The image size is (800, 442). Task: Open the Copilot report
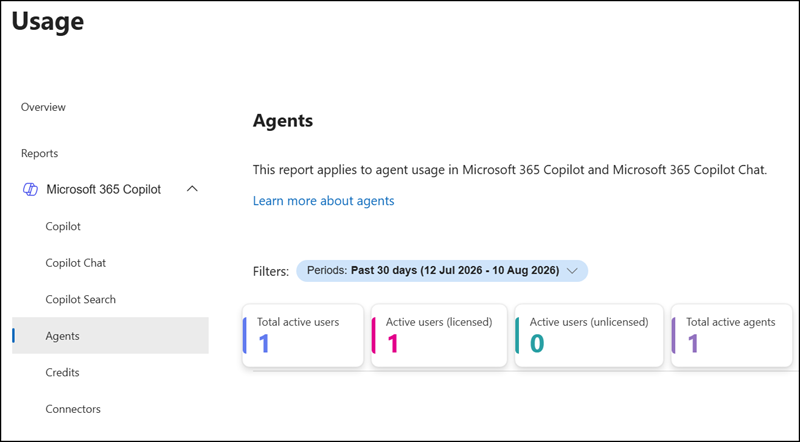[63, 226]
